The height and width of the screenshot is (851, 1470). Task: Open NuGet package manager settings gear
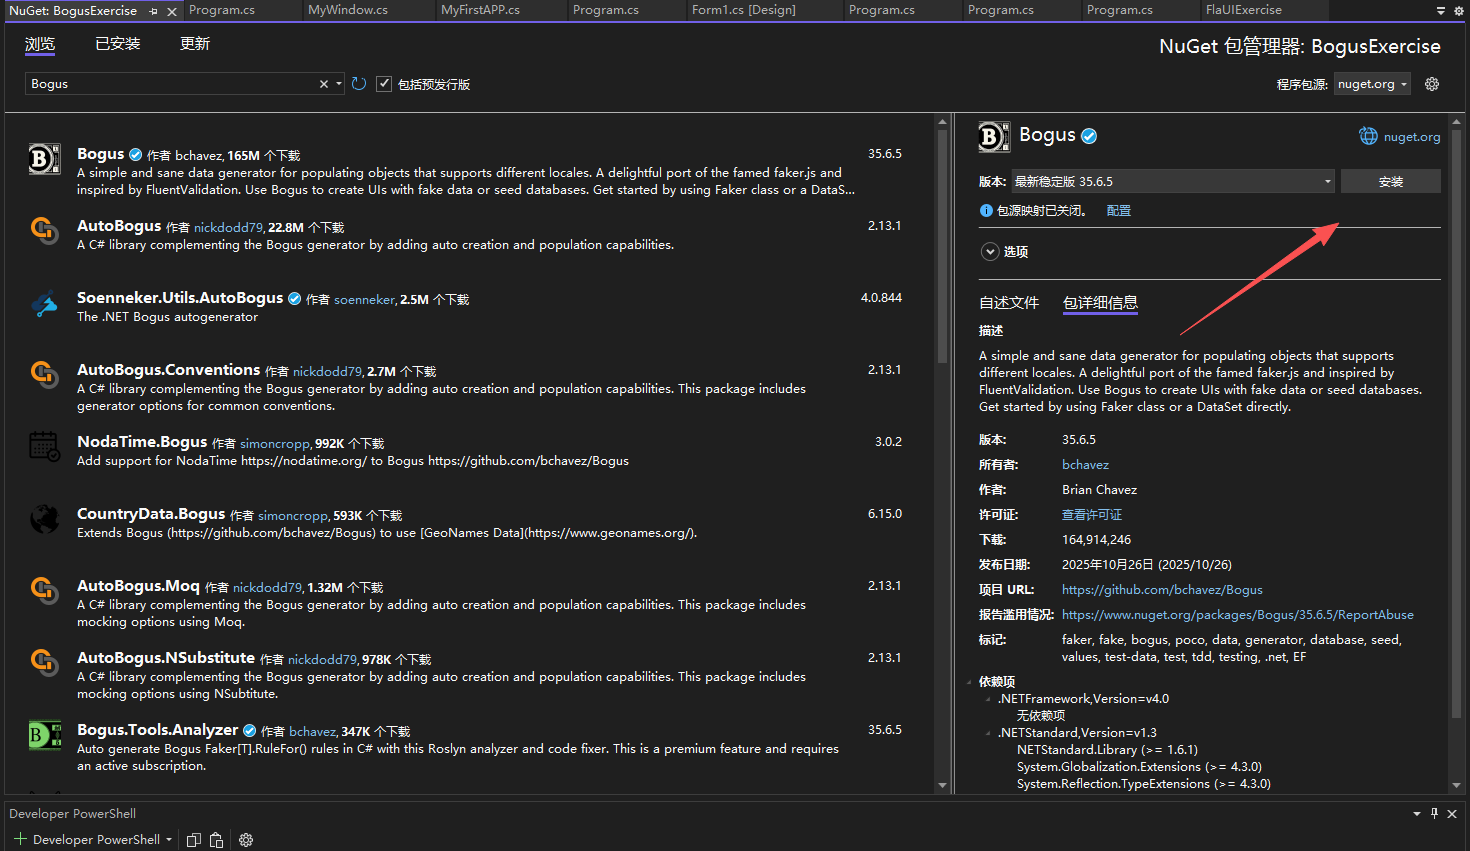pyautogui.click(x=1432, y=84)
